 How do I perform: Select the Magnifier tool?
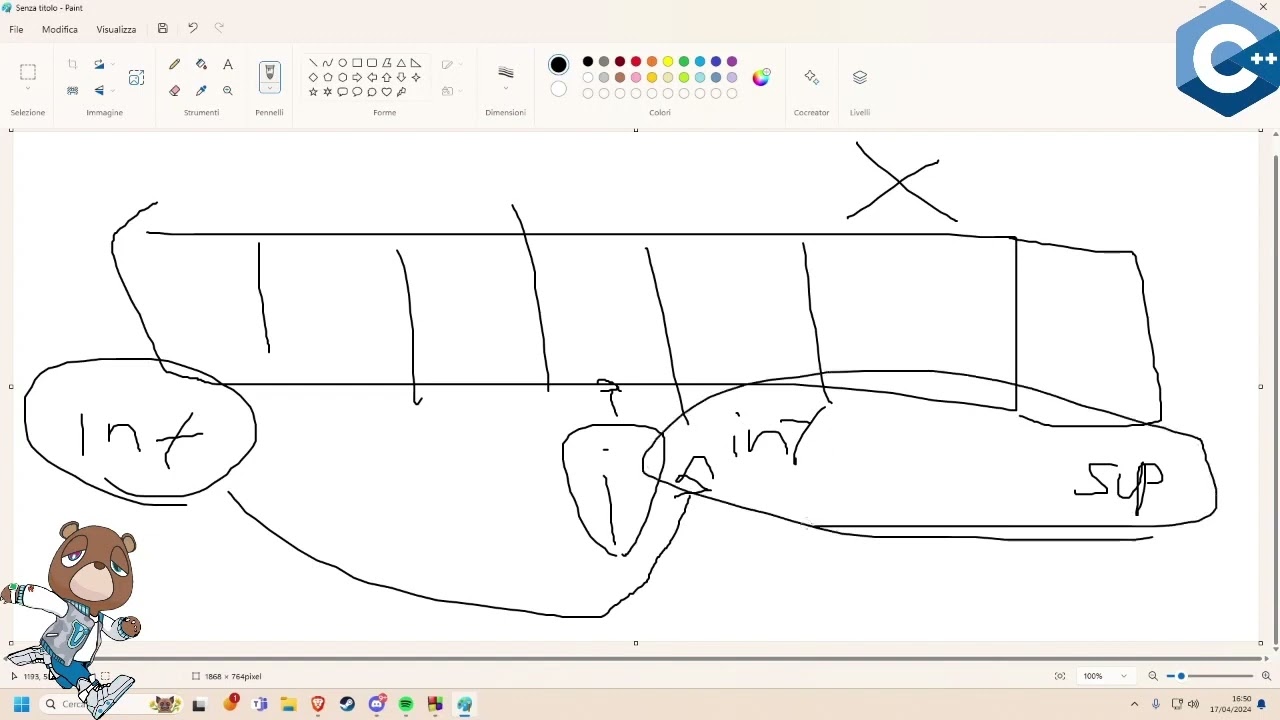(x=228, y=90)
